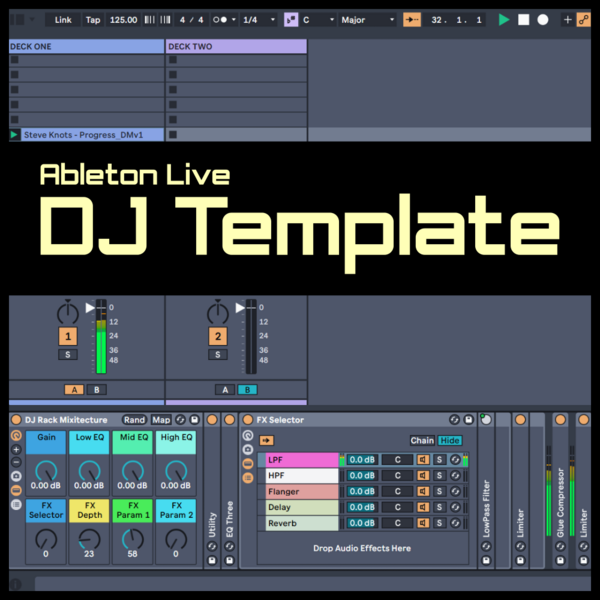Arm the round Record button

tap(543, 20)
